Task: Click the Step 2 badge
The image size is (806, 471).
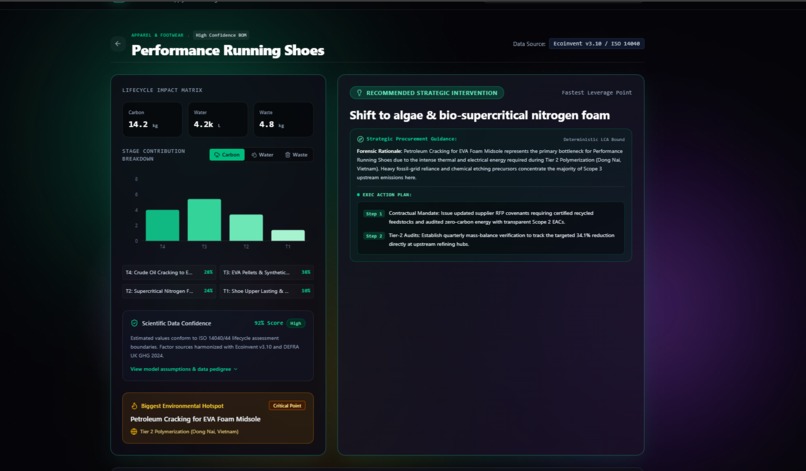Action: [x=374, y=236]
